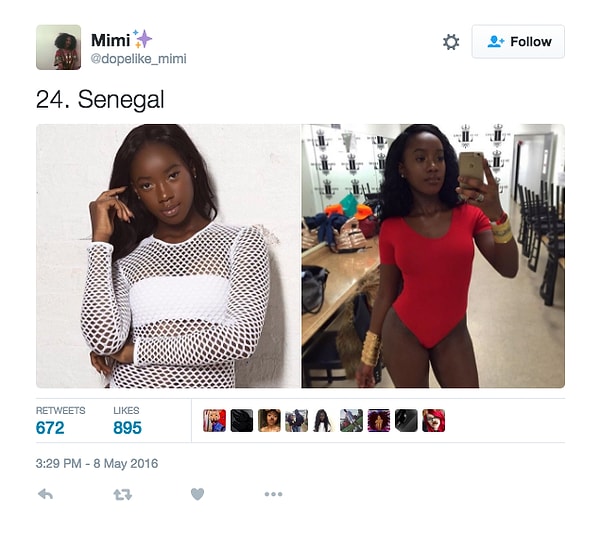The image size is (600, 533).
Task: Open the left photo in white mesh top
Action: point(168,256)
